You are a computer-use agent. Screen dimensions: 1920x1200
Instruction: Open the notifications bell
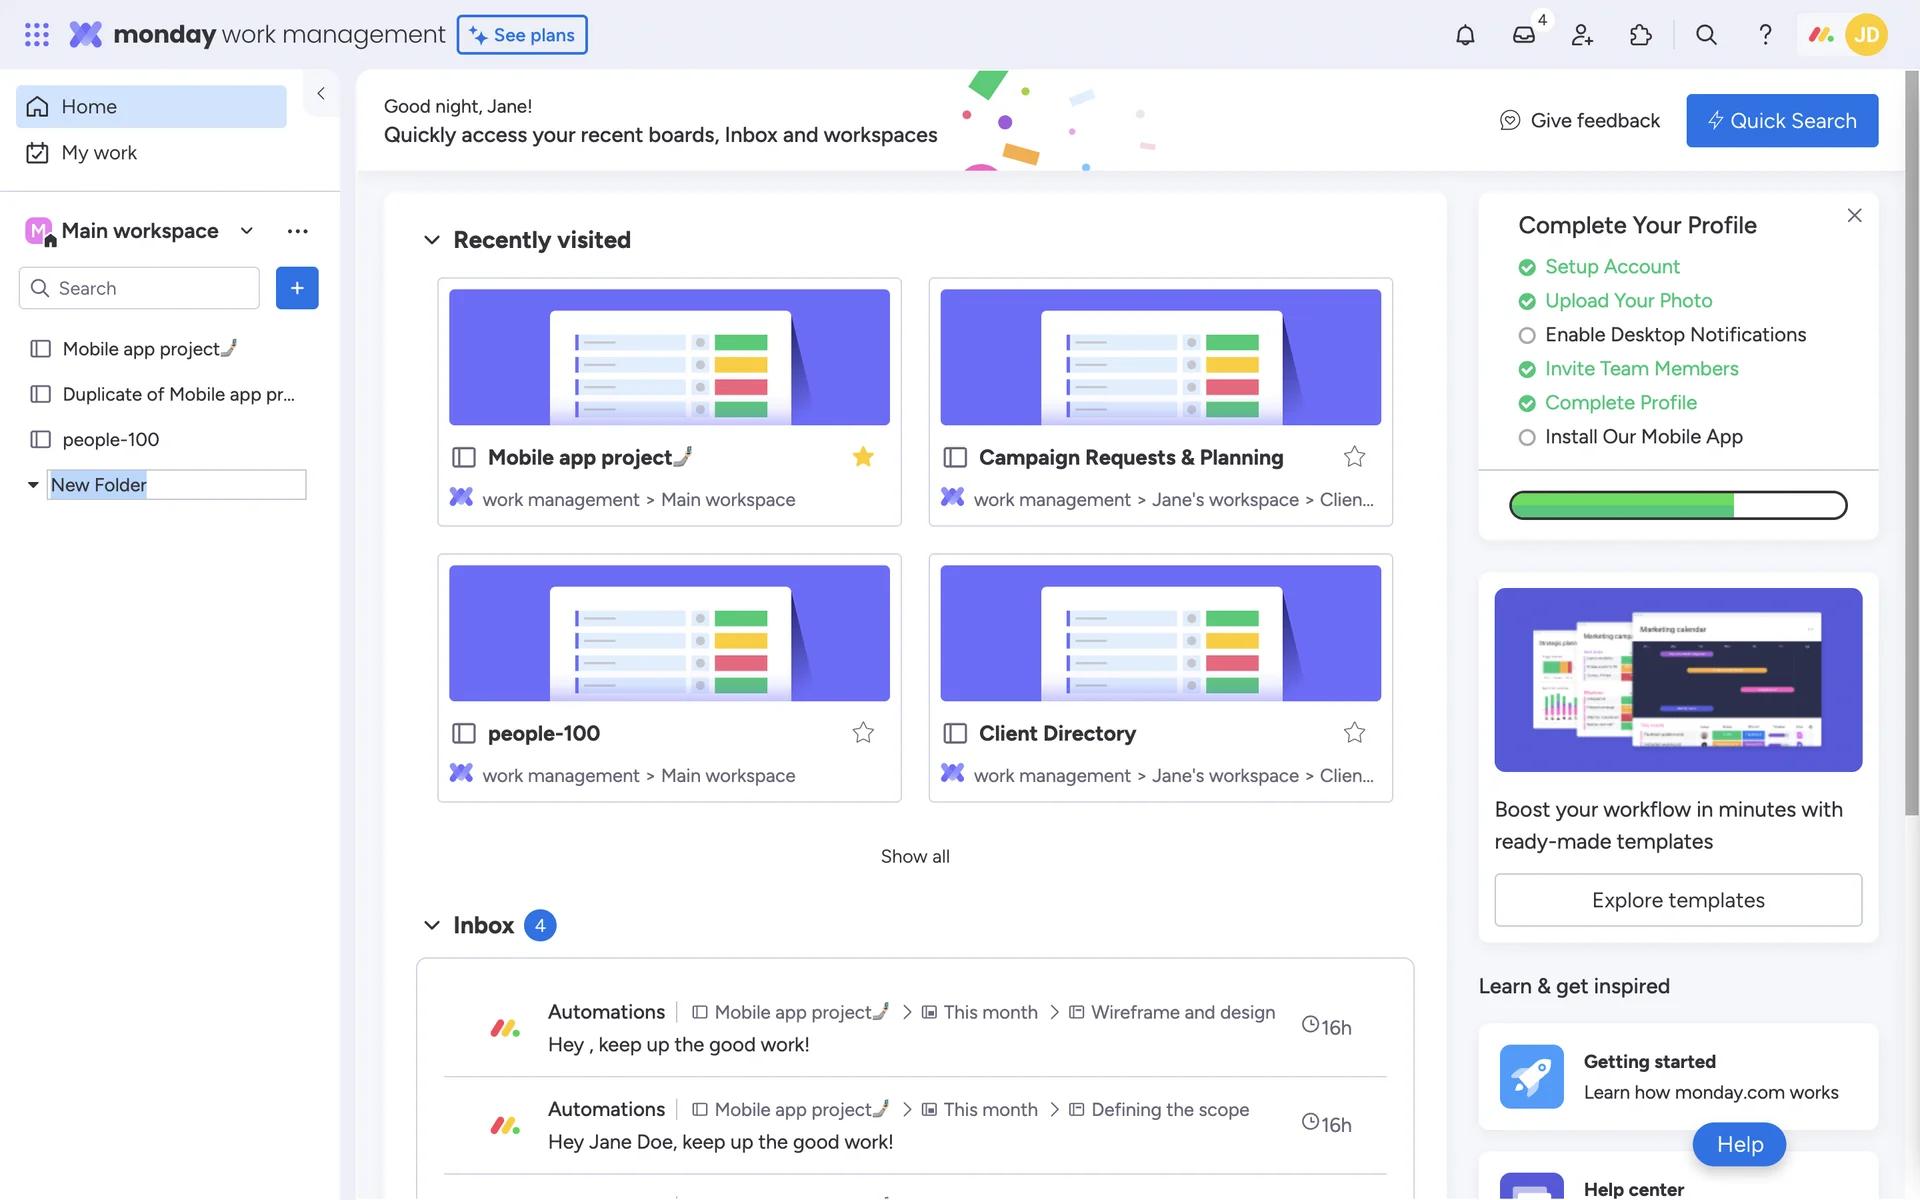point(1465,35)
